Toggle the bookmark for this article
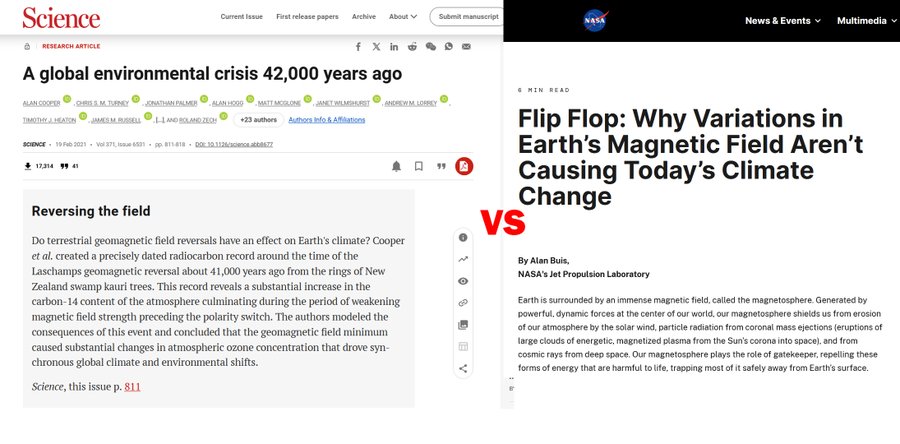900x444 pixels. pyautogui.click(x=419, y=166)
